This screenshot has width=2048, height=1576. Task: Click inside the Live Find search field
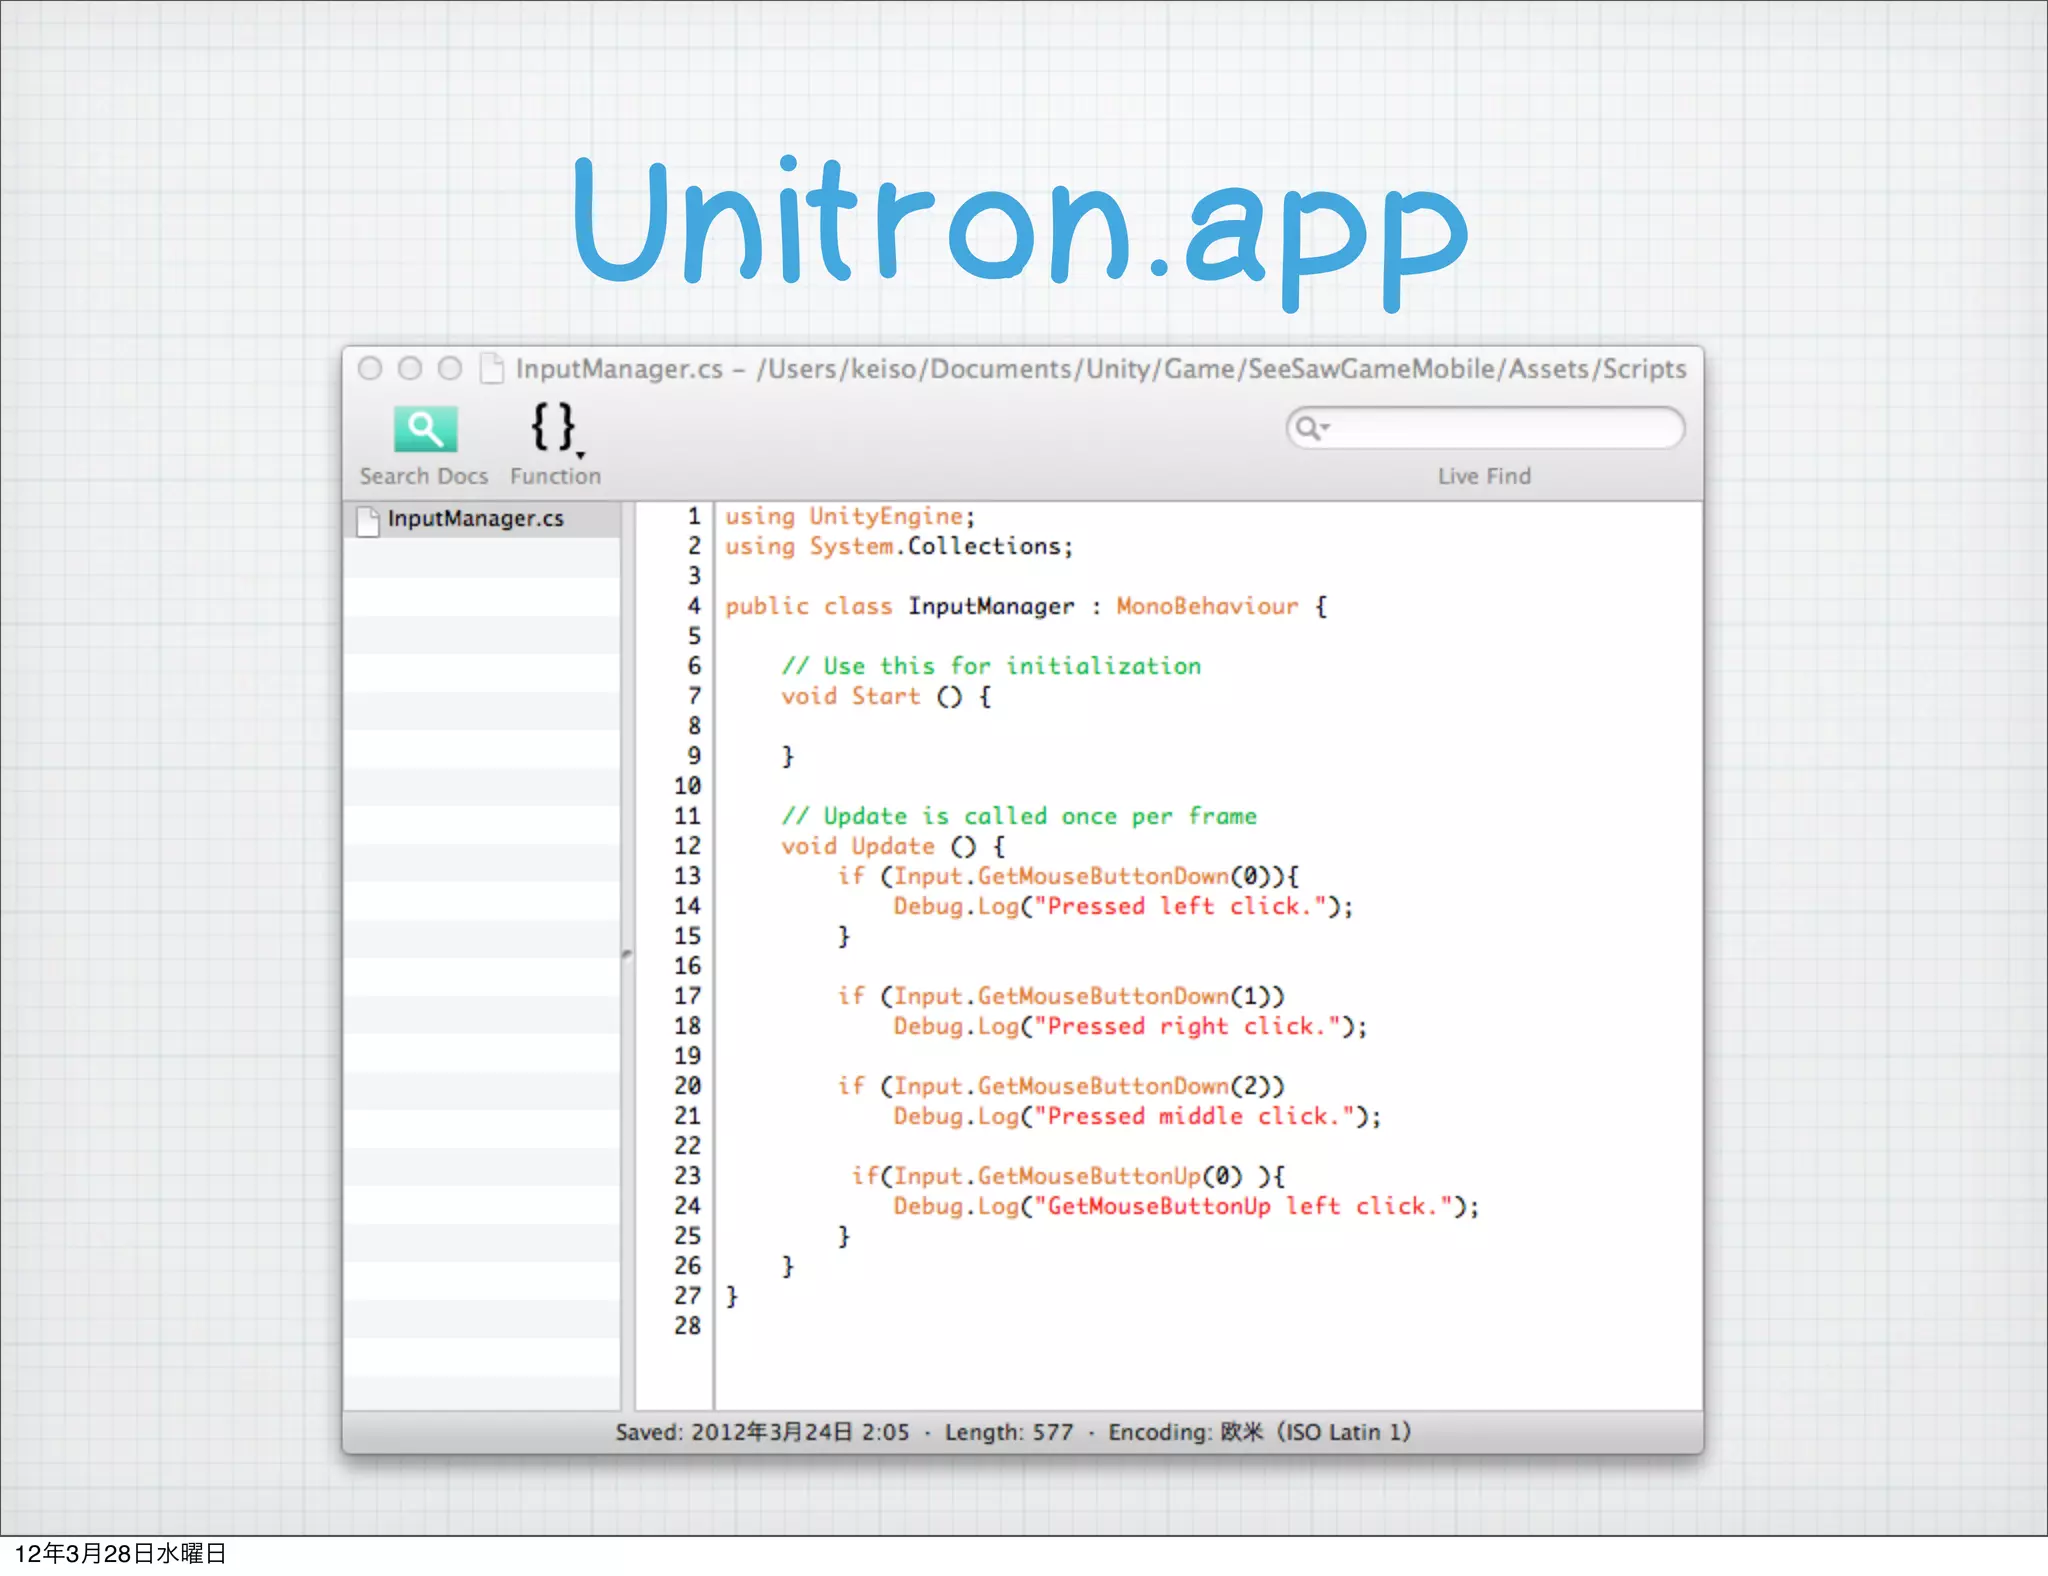coord(1485,428)
